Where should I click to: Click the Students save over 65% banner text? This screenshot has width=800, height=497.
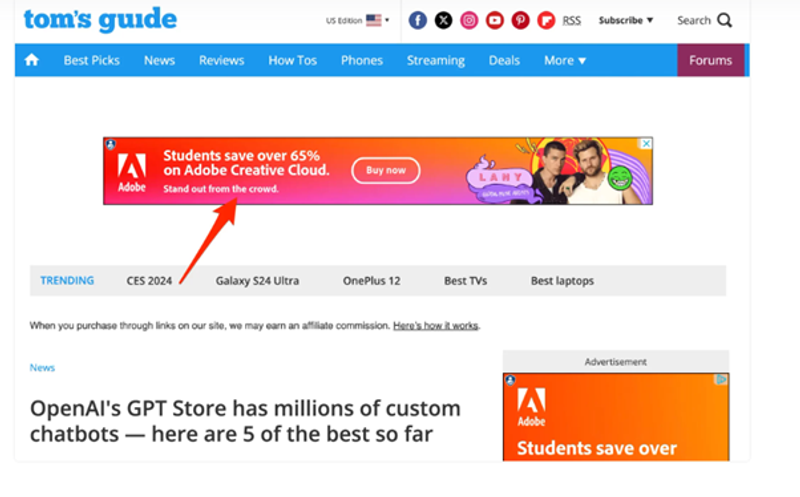coord(246,163)
